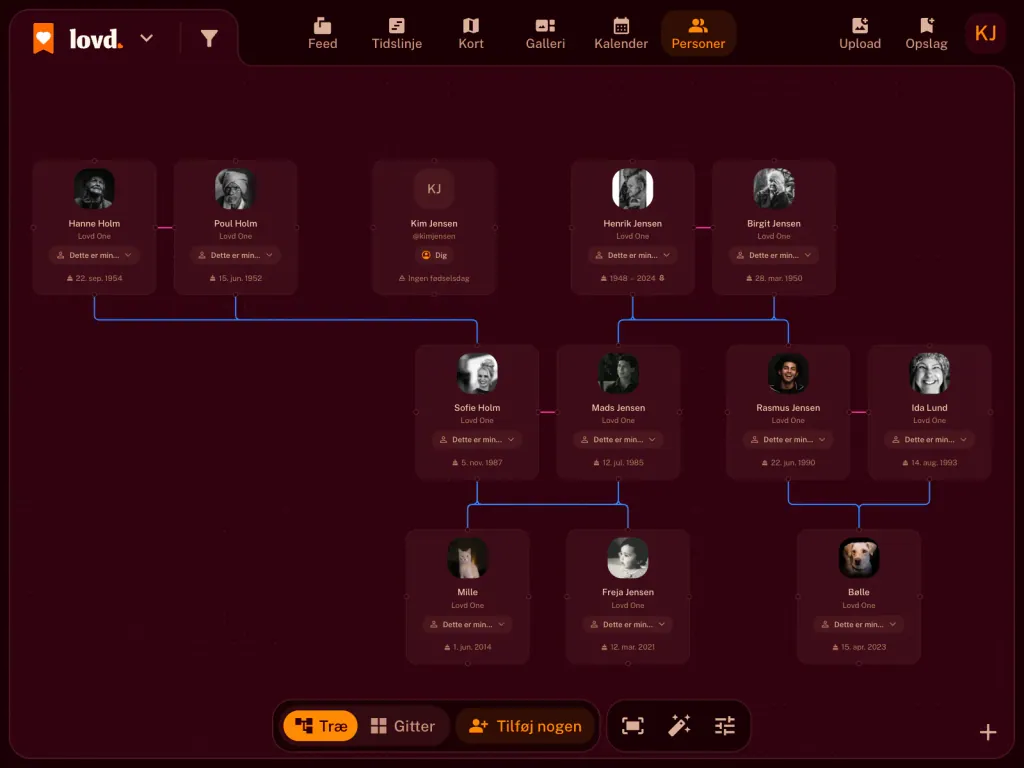This screenshot has width=1024, height=768.
Task: Open the Kort map tab
Action: tap(471, 34)
